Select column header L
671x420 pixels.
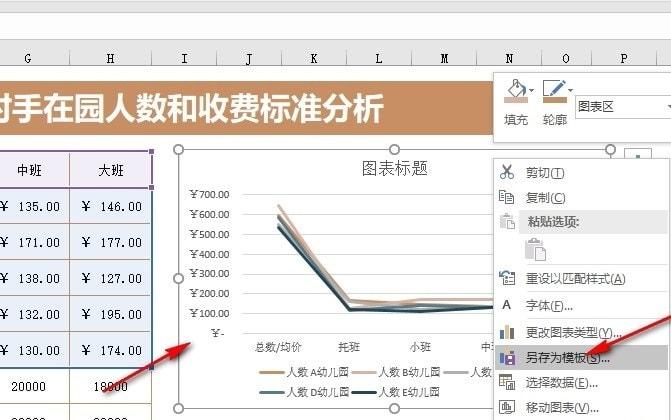pos(379,58)
